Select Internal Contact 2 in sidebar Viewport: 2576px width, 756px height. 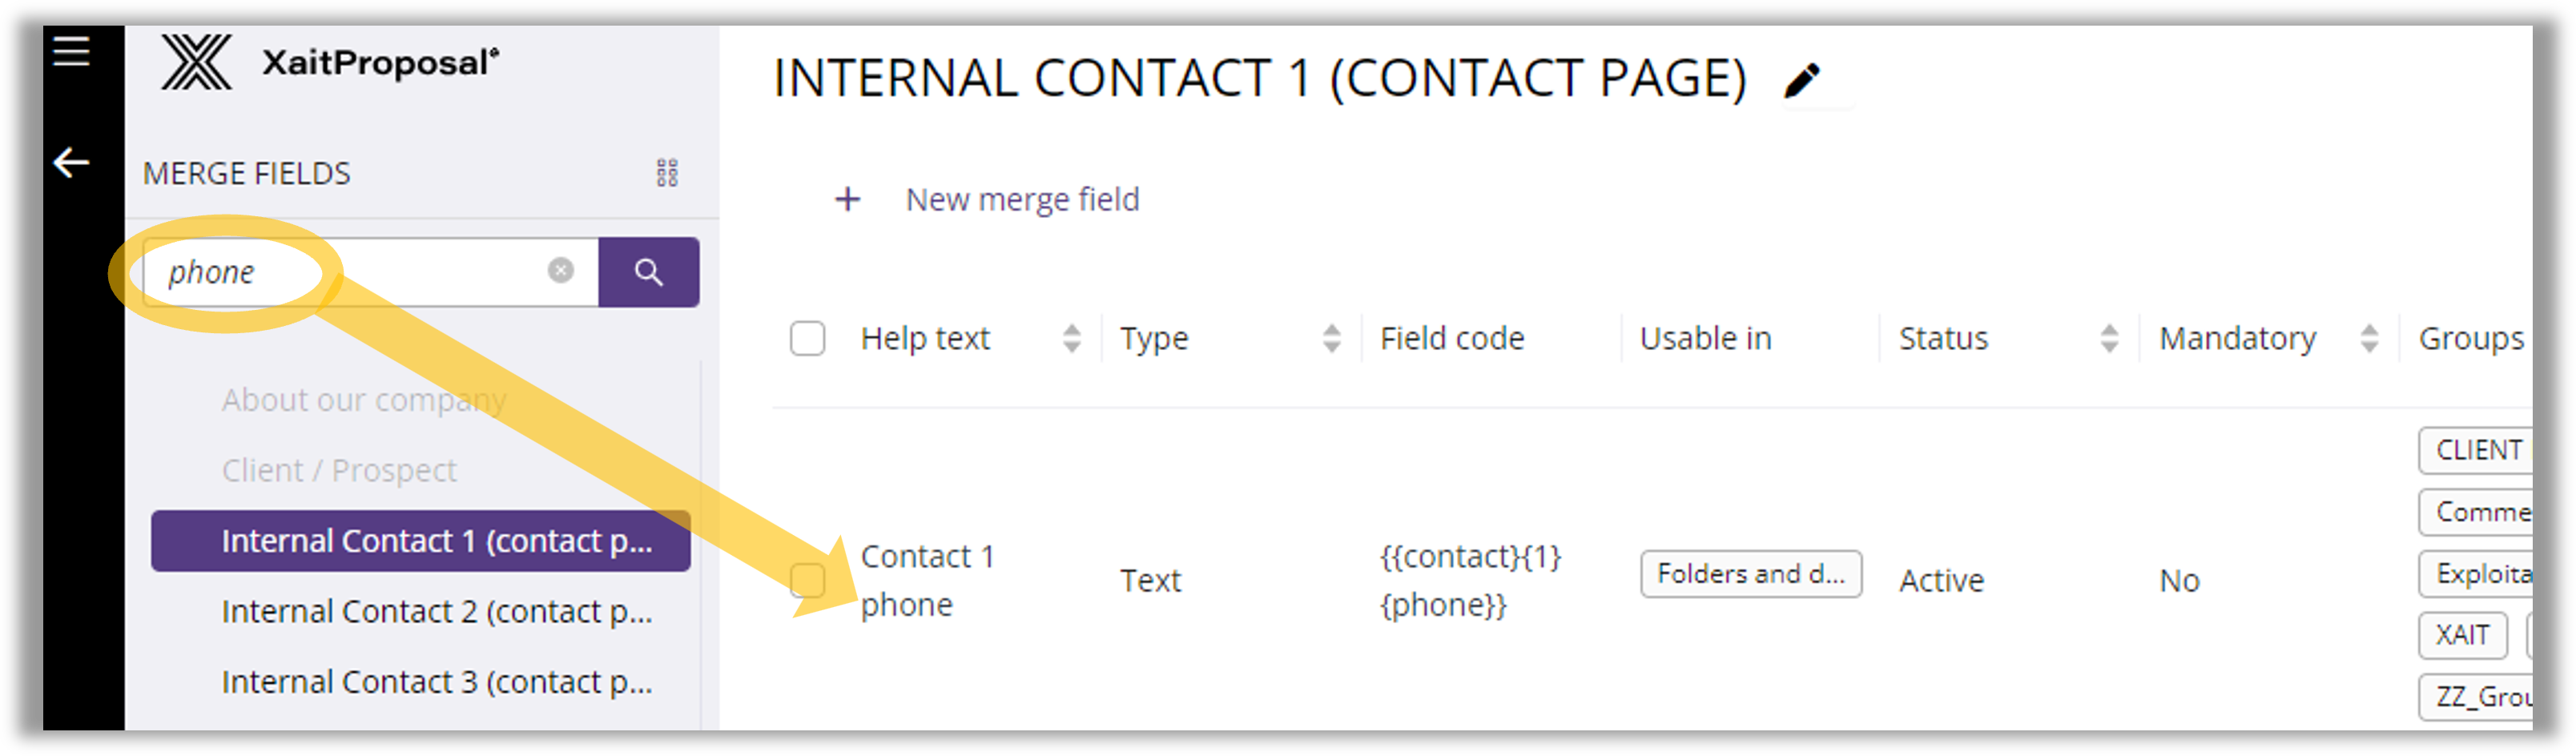click(x=436, y=611)
